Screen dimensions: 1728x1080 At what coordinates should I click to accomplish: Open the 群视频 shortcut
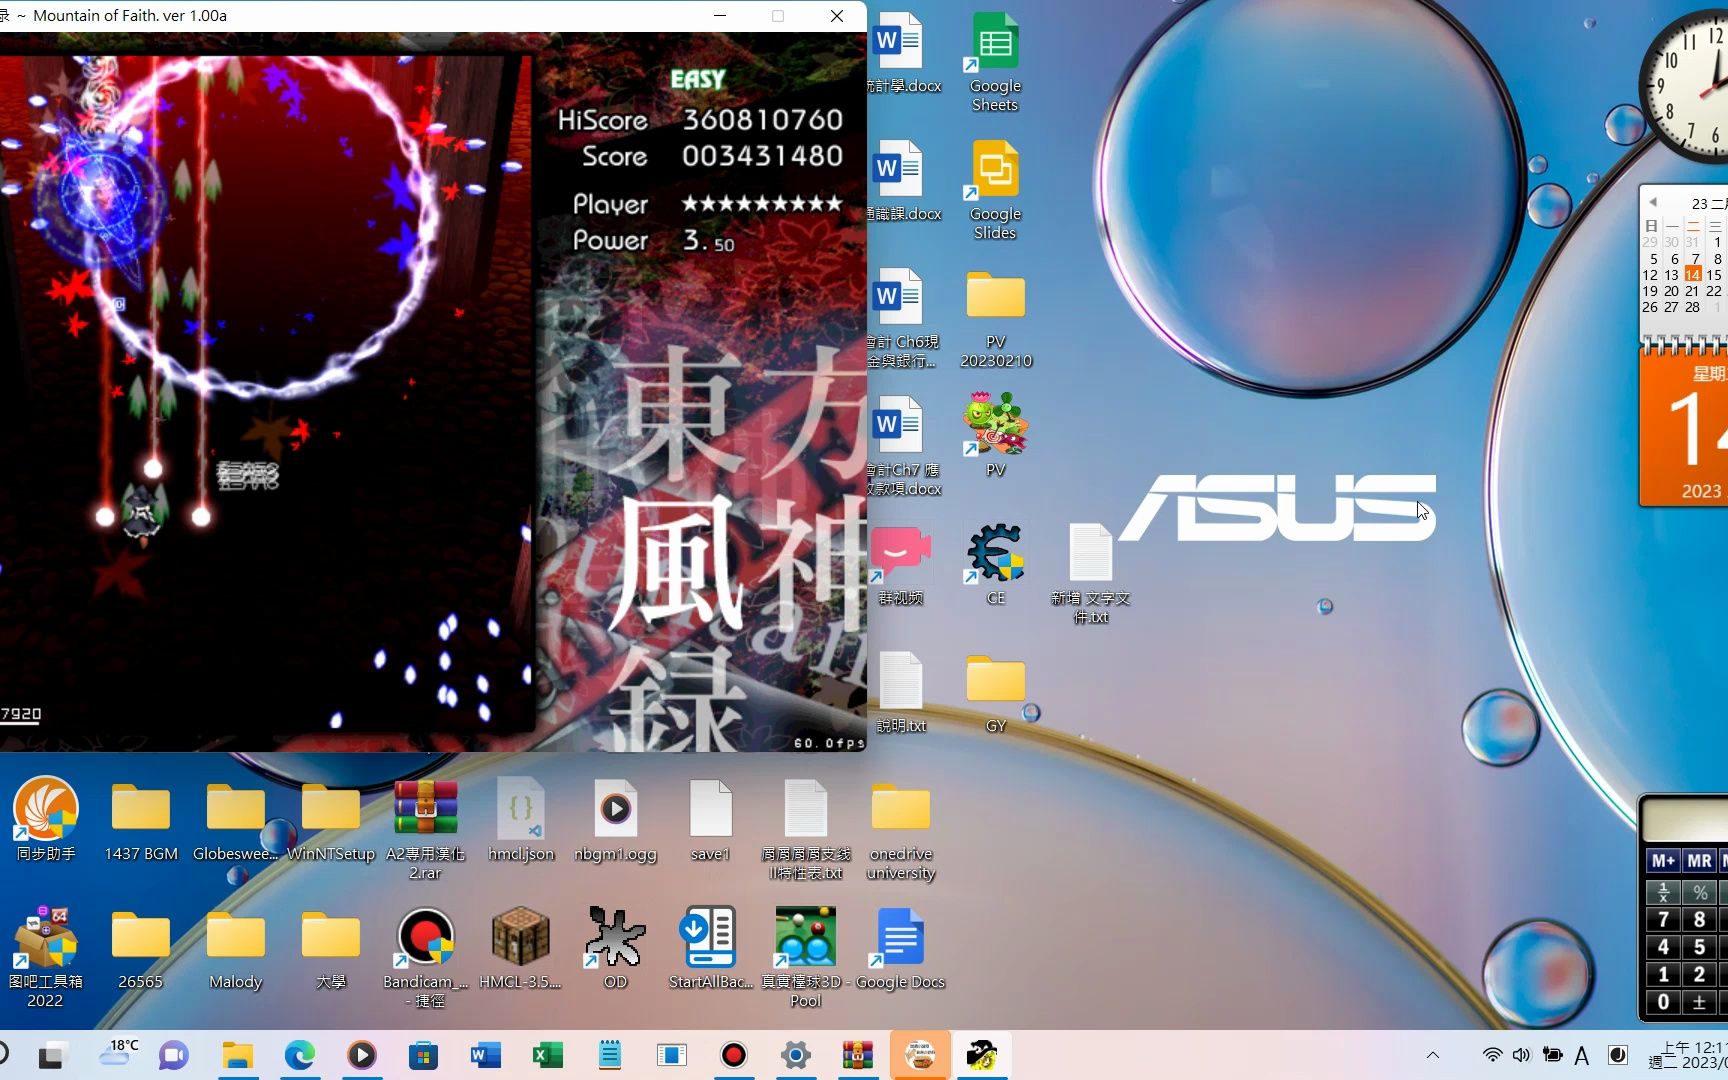pyautogui.click(x=900, y=562)
